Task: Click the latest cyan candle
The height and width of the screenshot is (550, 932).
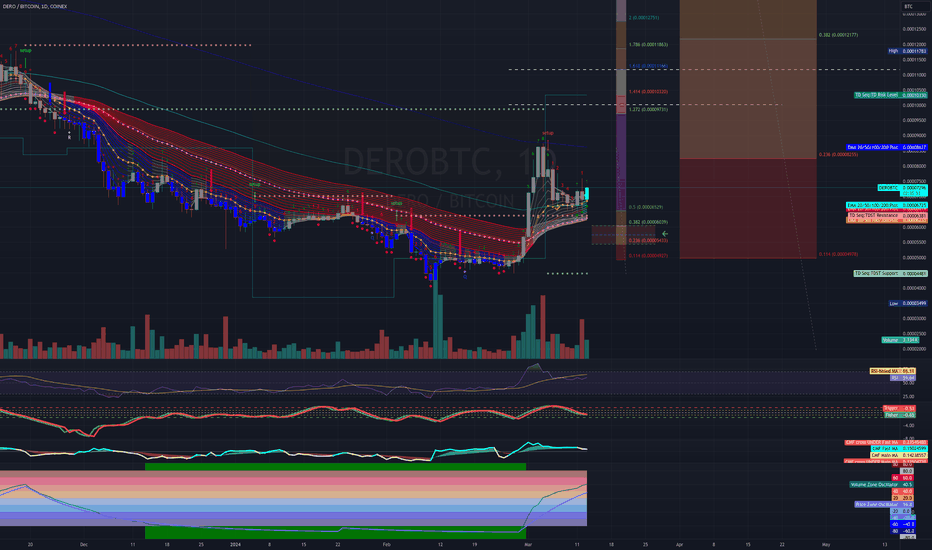Action: (x=587, y=194)
